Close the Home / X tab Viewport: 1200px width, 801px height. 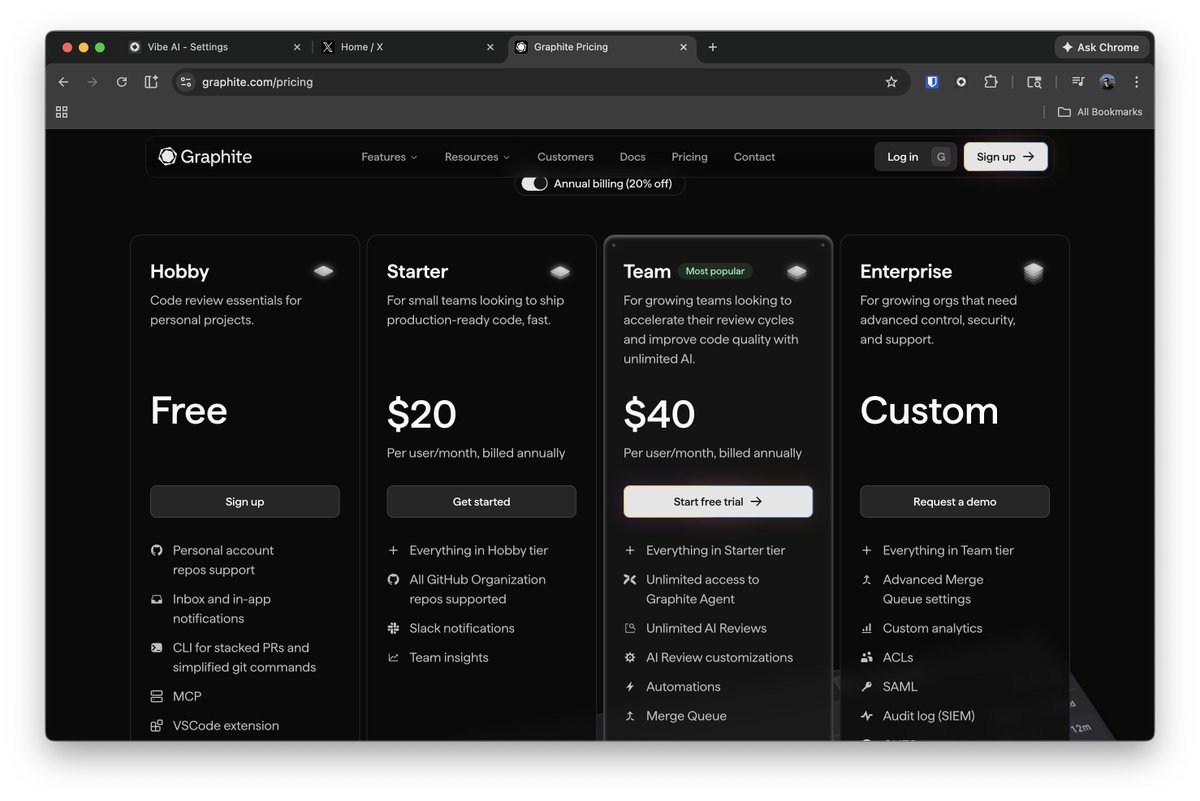(x=490, y=47)
